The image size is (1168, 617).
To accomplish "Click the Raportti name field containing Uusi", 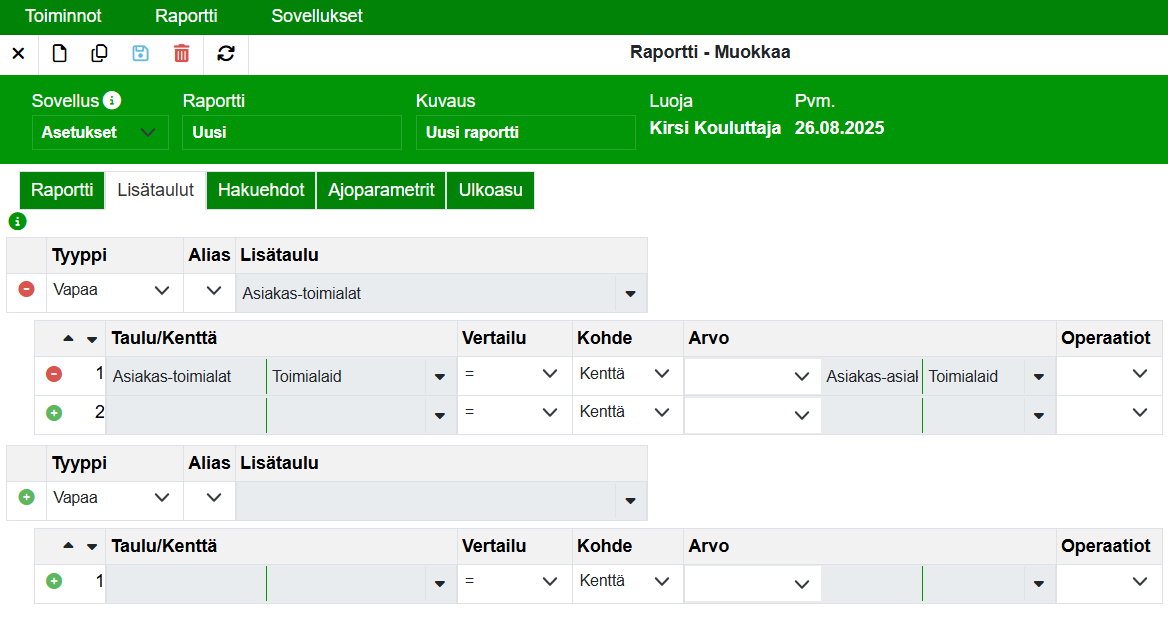I will coord(291,133).
